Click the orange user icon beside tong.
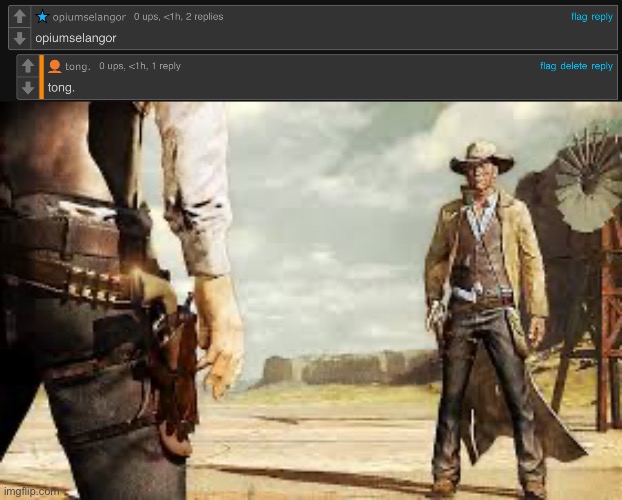The height and width of the screenshot is (500, 622). coord(55,66)
